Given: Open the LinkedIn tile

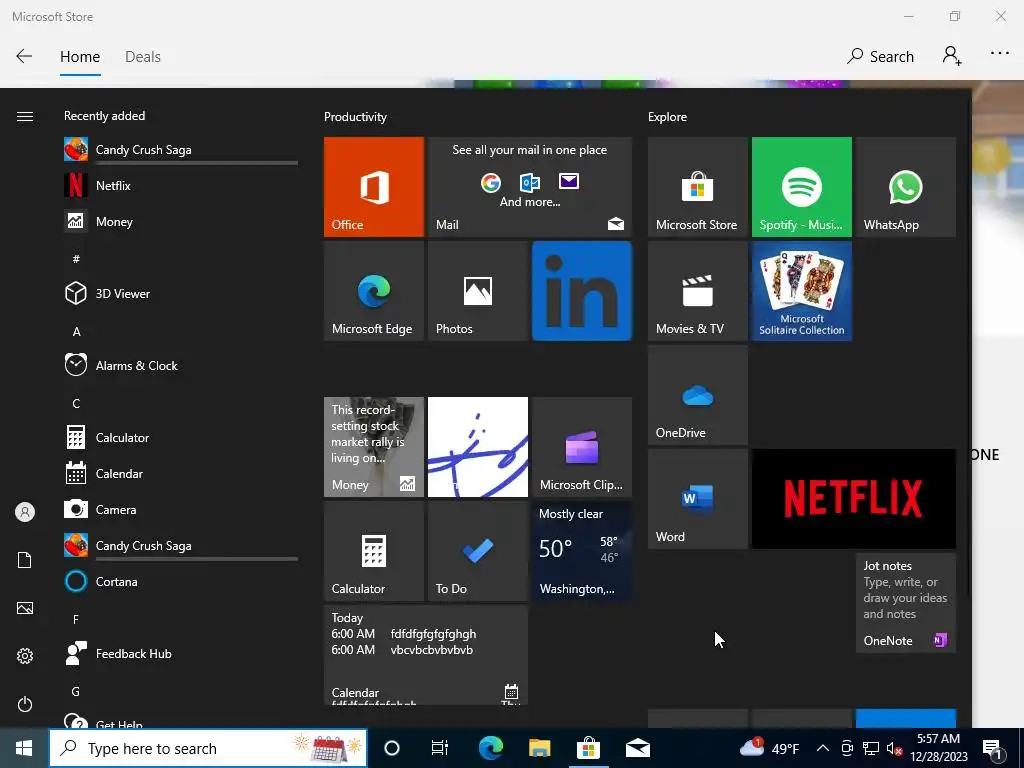Looking at the screenshot, I should click(x=582, y=291).
